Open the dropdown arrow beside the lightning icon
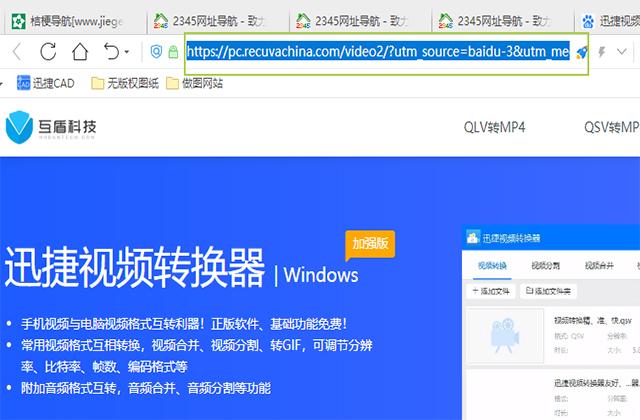 click(622, 52)
